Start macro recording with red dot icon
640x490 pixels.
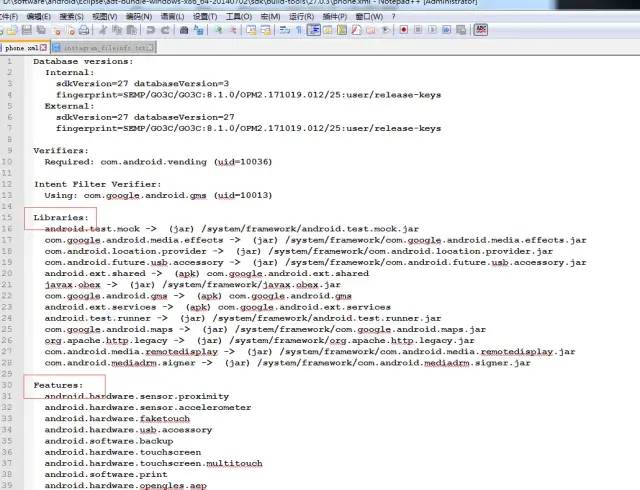tap(404, 30)
